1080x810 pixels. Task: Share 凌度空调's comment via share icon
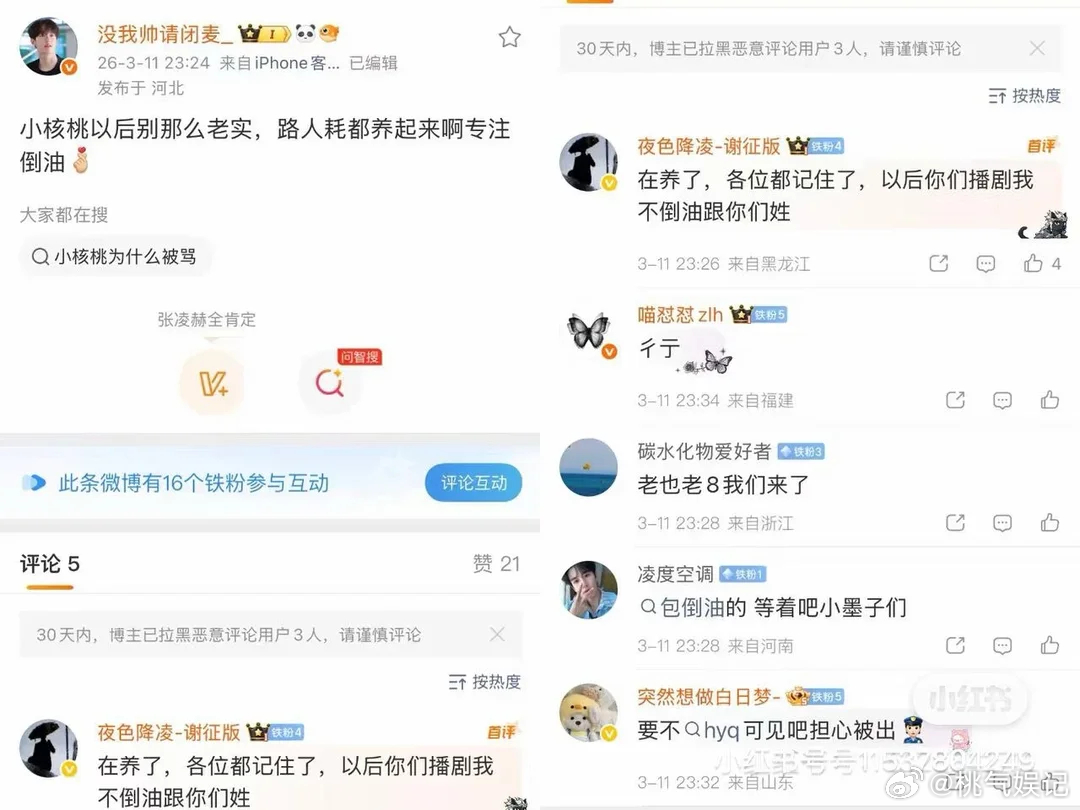(x=955, y=645)
